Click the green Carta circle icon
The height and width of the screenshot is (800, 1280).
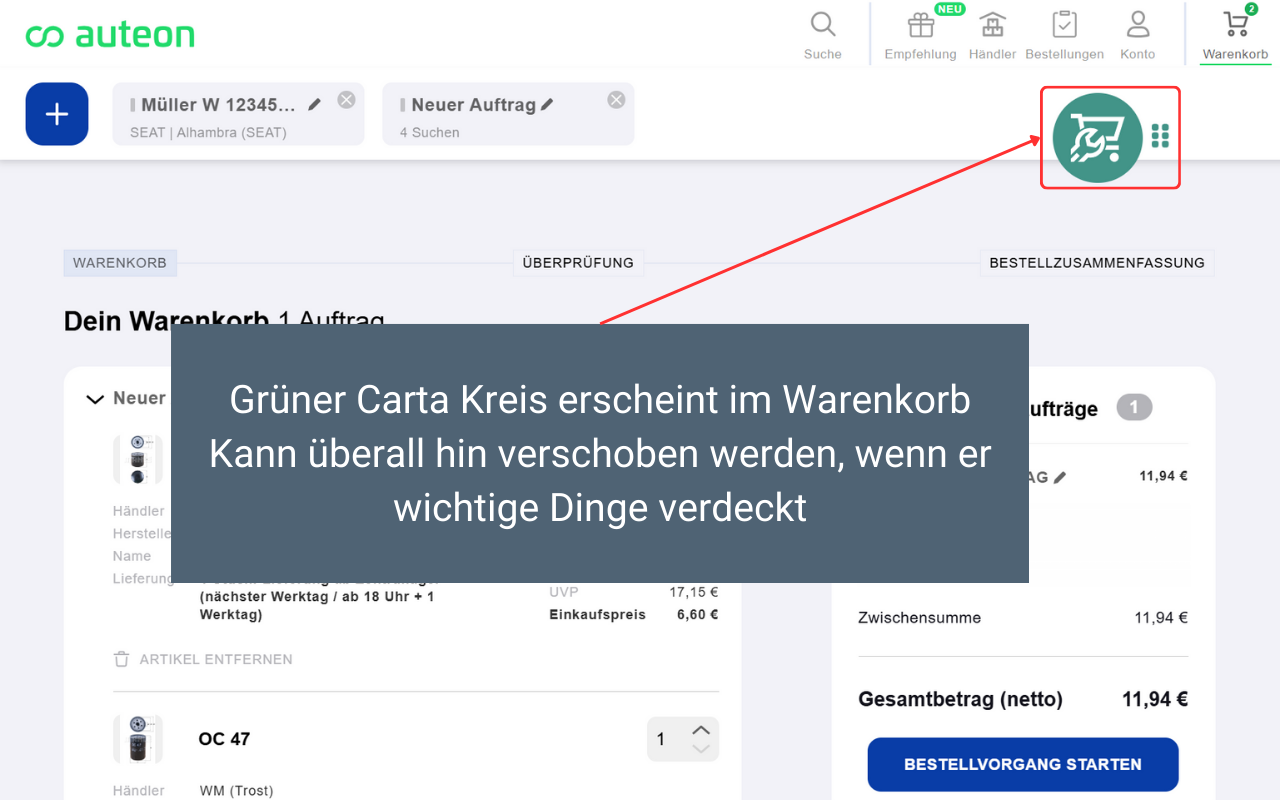(1097, 138)
